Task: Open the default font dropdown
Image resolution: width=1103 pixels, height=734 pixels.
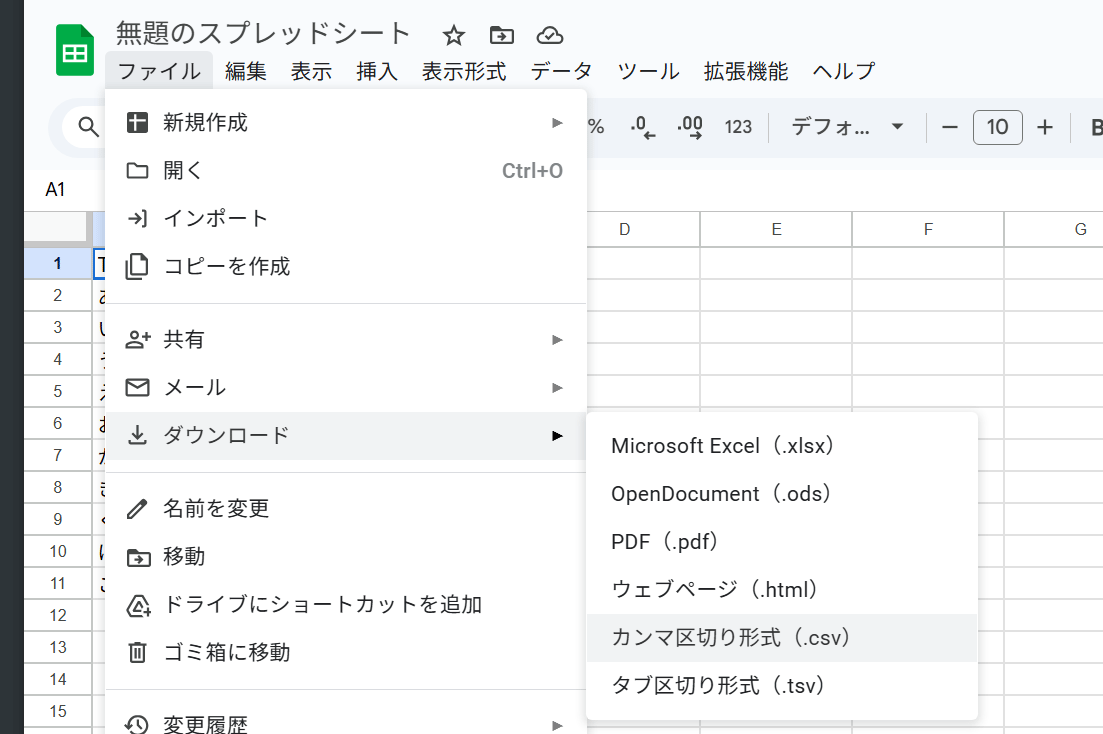Action: click(x=847, y=127)
